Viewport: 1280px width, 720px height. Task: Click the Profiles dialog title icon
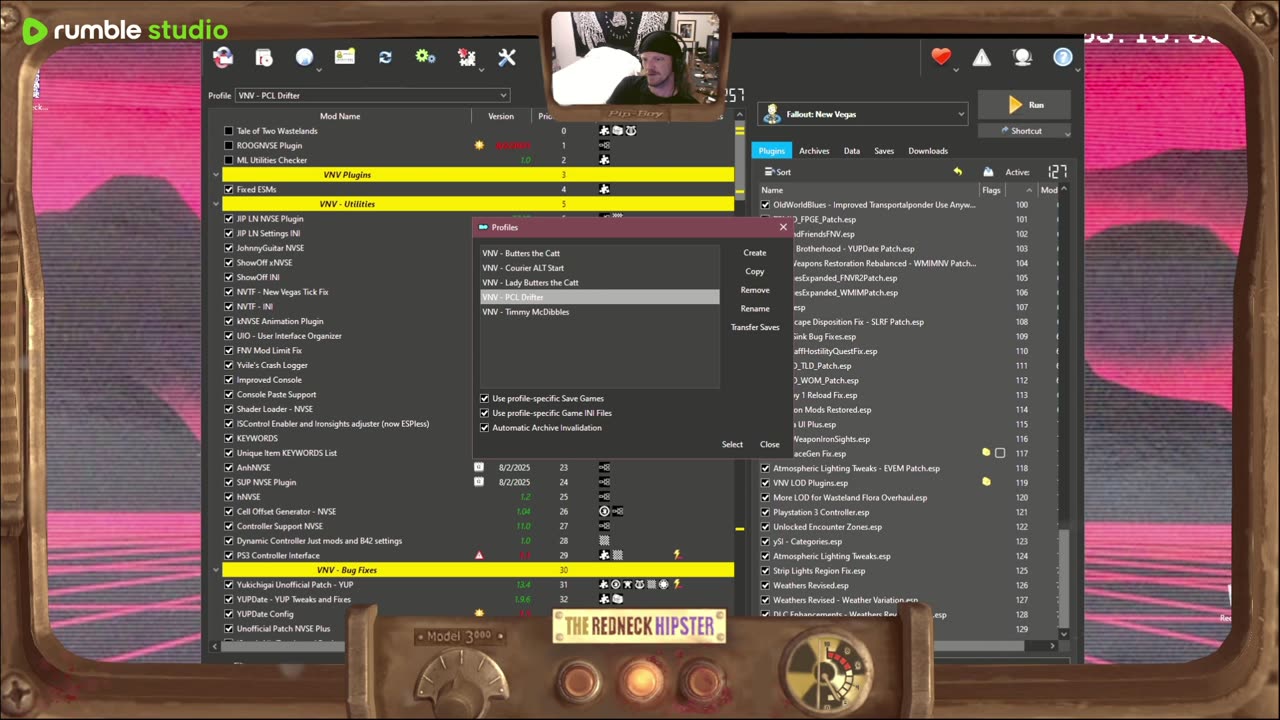click(483, 227)
